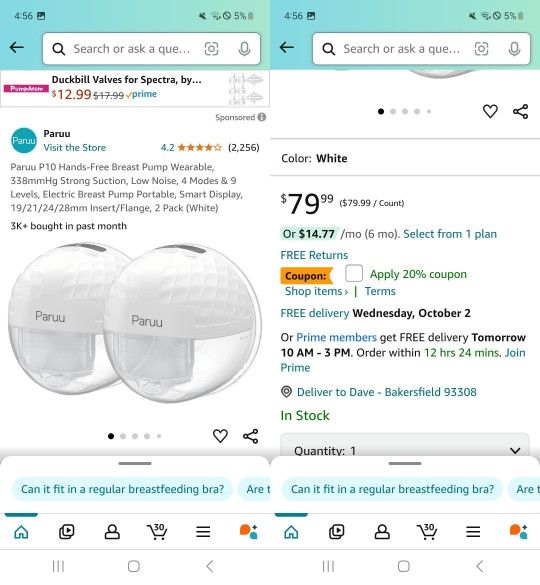The width and height of the screenshot is (540, 585).
Task: Go to Home tab on right bottom bar
Action: (291, 532)
